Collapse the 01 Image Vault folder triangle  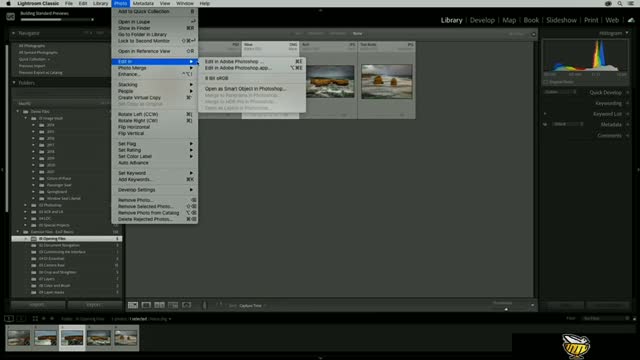[x=26, y=118]
